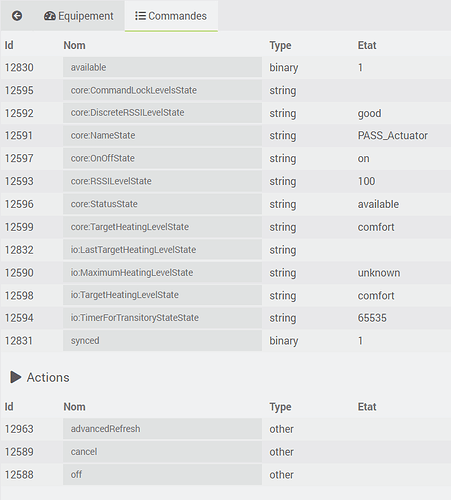Click the '65535' timer state value
This screenshot has width=451, height=500.
pos(372,318)
